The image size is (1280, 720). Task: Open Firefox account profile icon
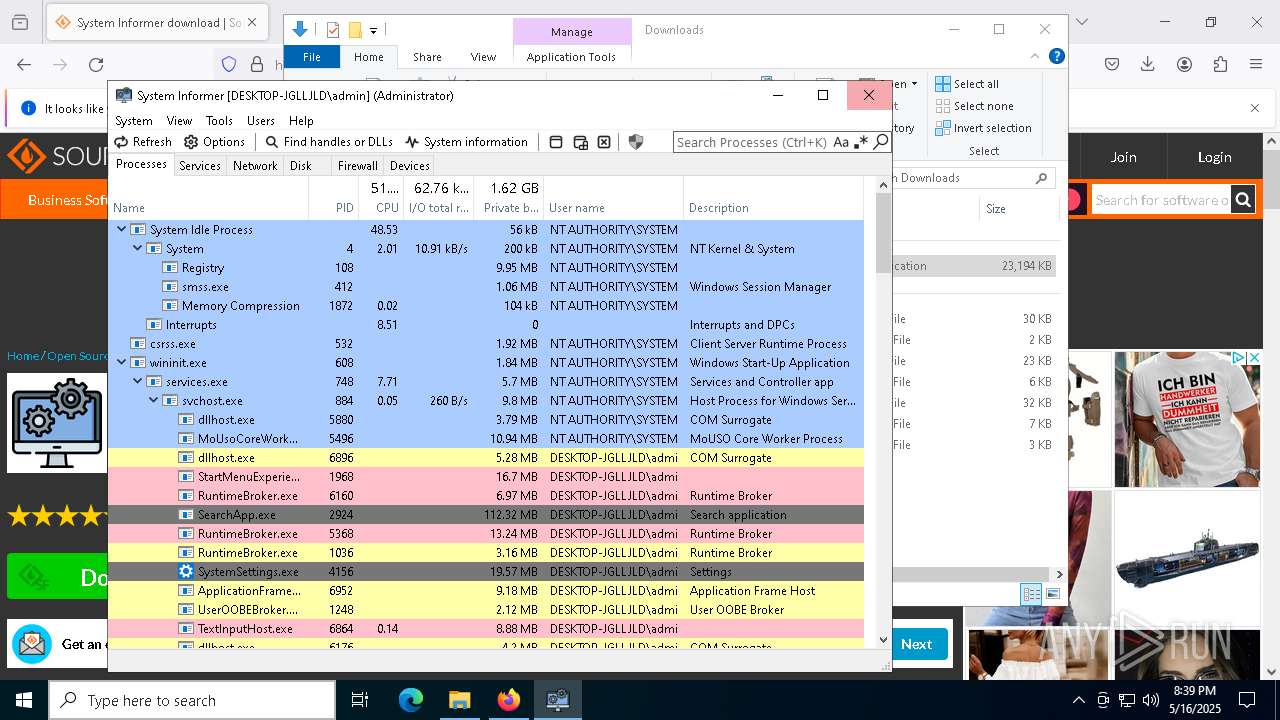tap(1184, 64)
